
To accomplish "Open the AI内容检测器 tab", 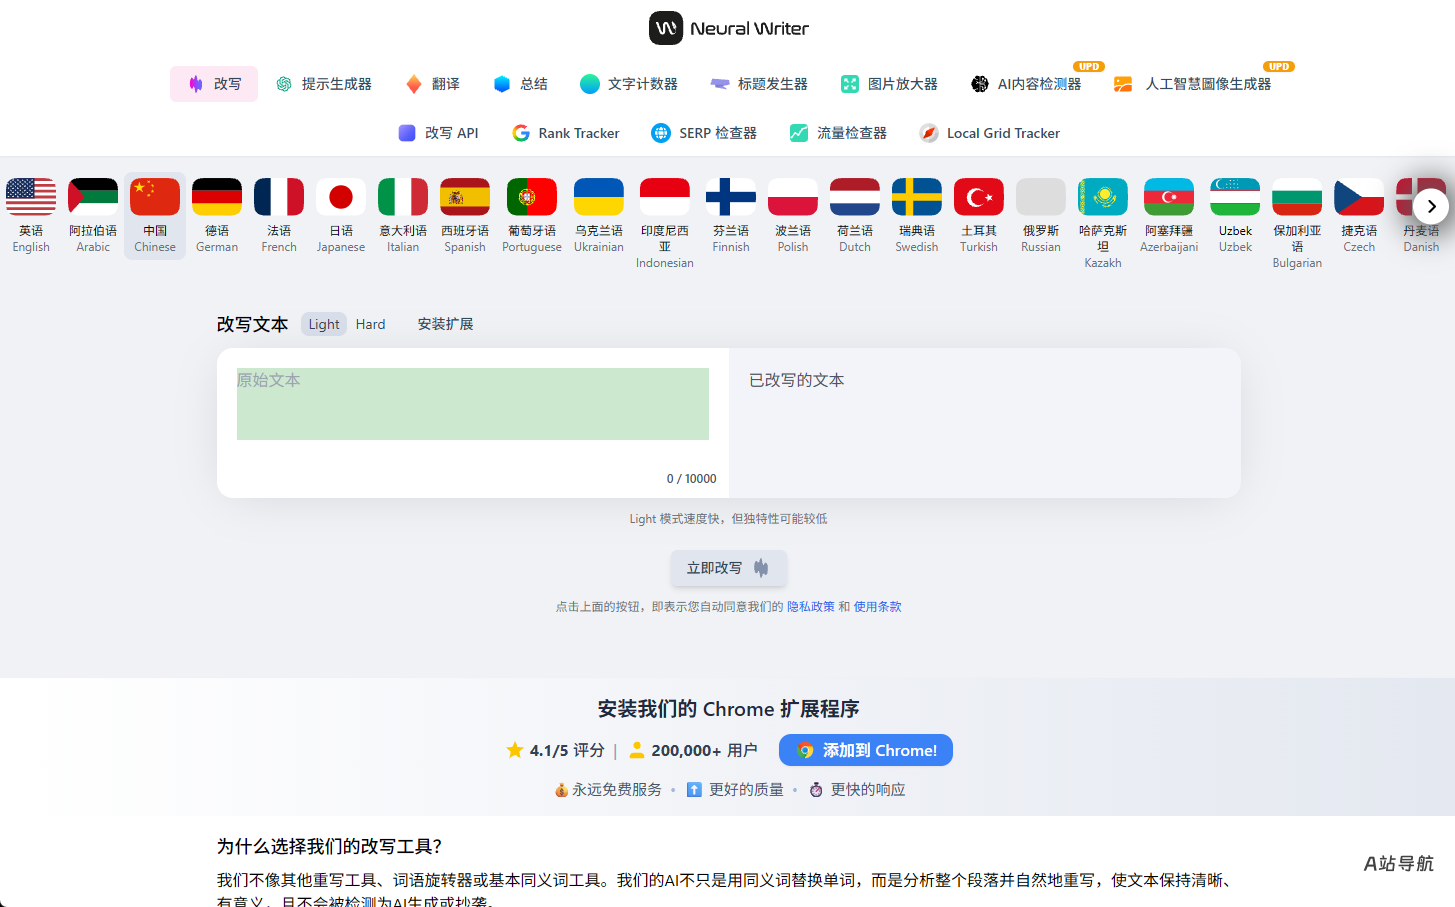I will pyautogui.click(x=1026, y=84).
